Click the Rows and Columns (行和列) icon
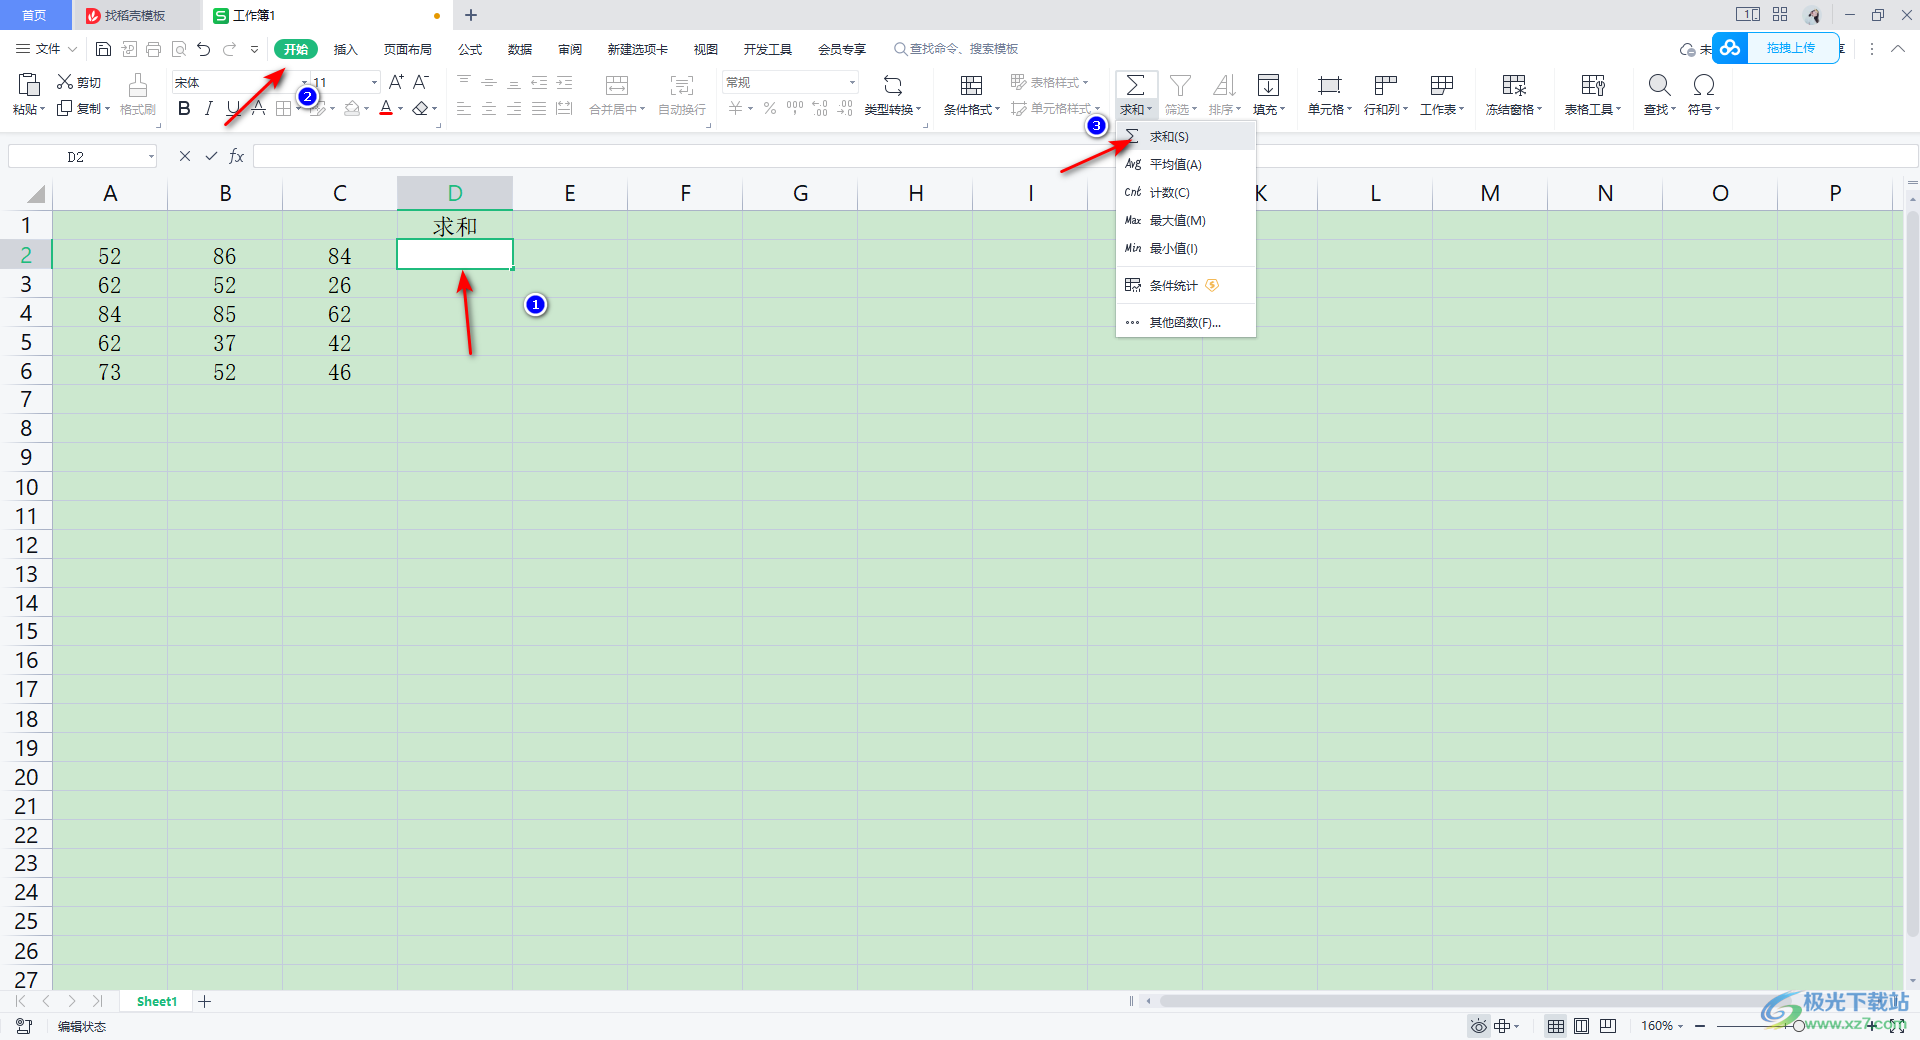This screenshot has height=1040, width=1920. coord(1386,85)
